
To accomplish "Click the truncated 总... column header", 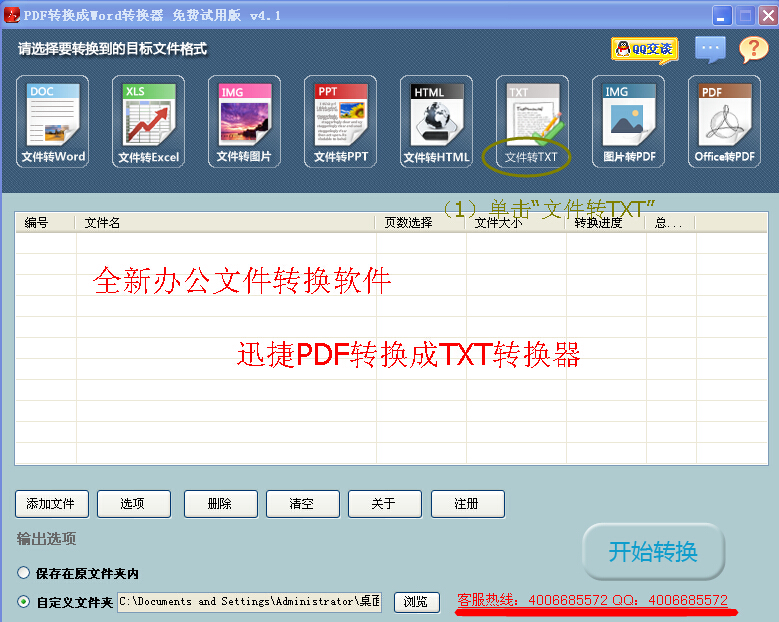I will (x=671, y=223).
